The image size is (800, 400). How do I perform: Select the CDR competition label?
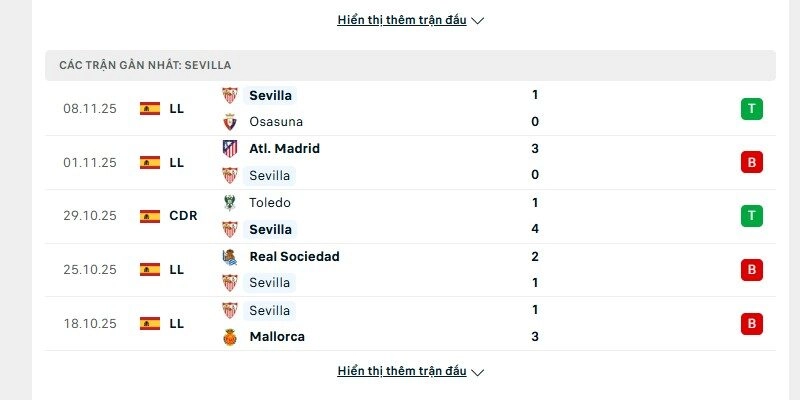[183, 216]
